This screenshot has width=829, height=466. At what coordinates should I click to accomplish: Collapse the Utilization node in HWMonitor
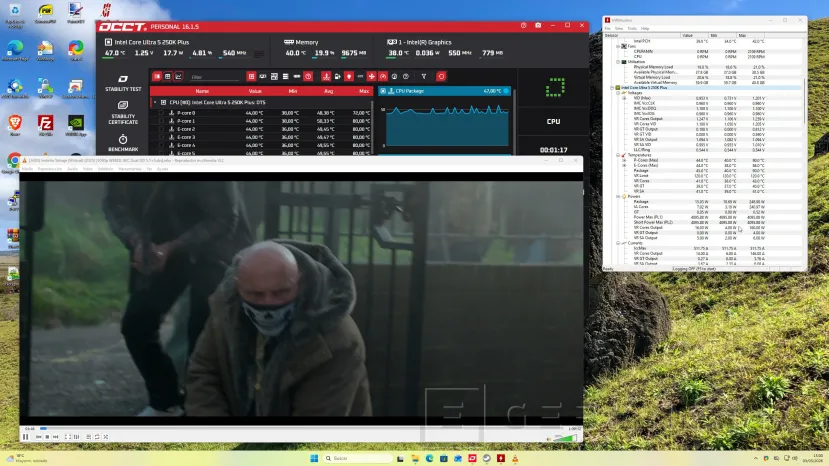[x=618, y=62]
